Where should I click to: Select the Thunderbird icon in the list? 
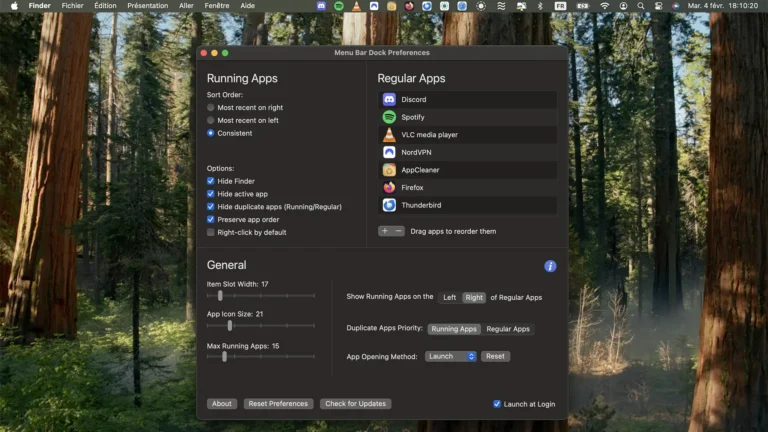click(x=389, y=205)
